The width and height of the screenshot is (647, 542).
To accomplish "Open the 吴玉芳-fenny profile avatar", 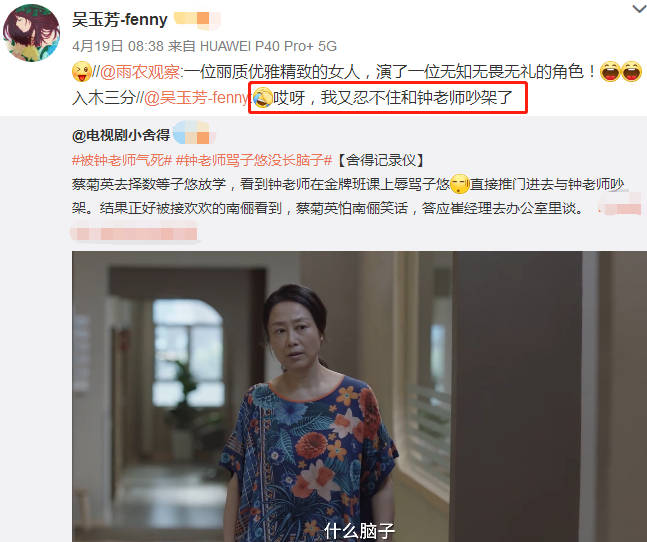I will [31, 33].
